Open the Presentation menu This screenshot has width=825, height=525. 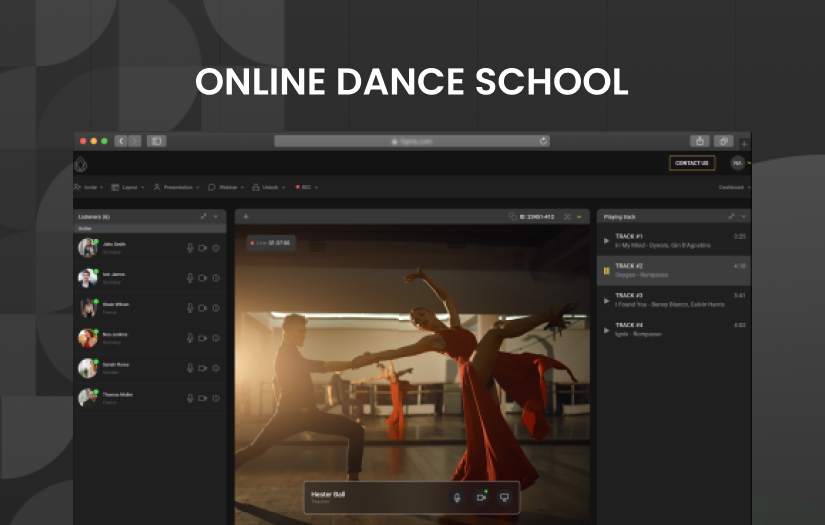coord(176,187)
